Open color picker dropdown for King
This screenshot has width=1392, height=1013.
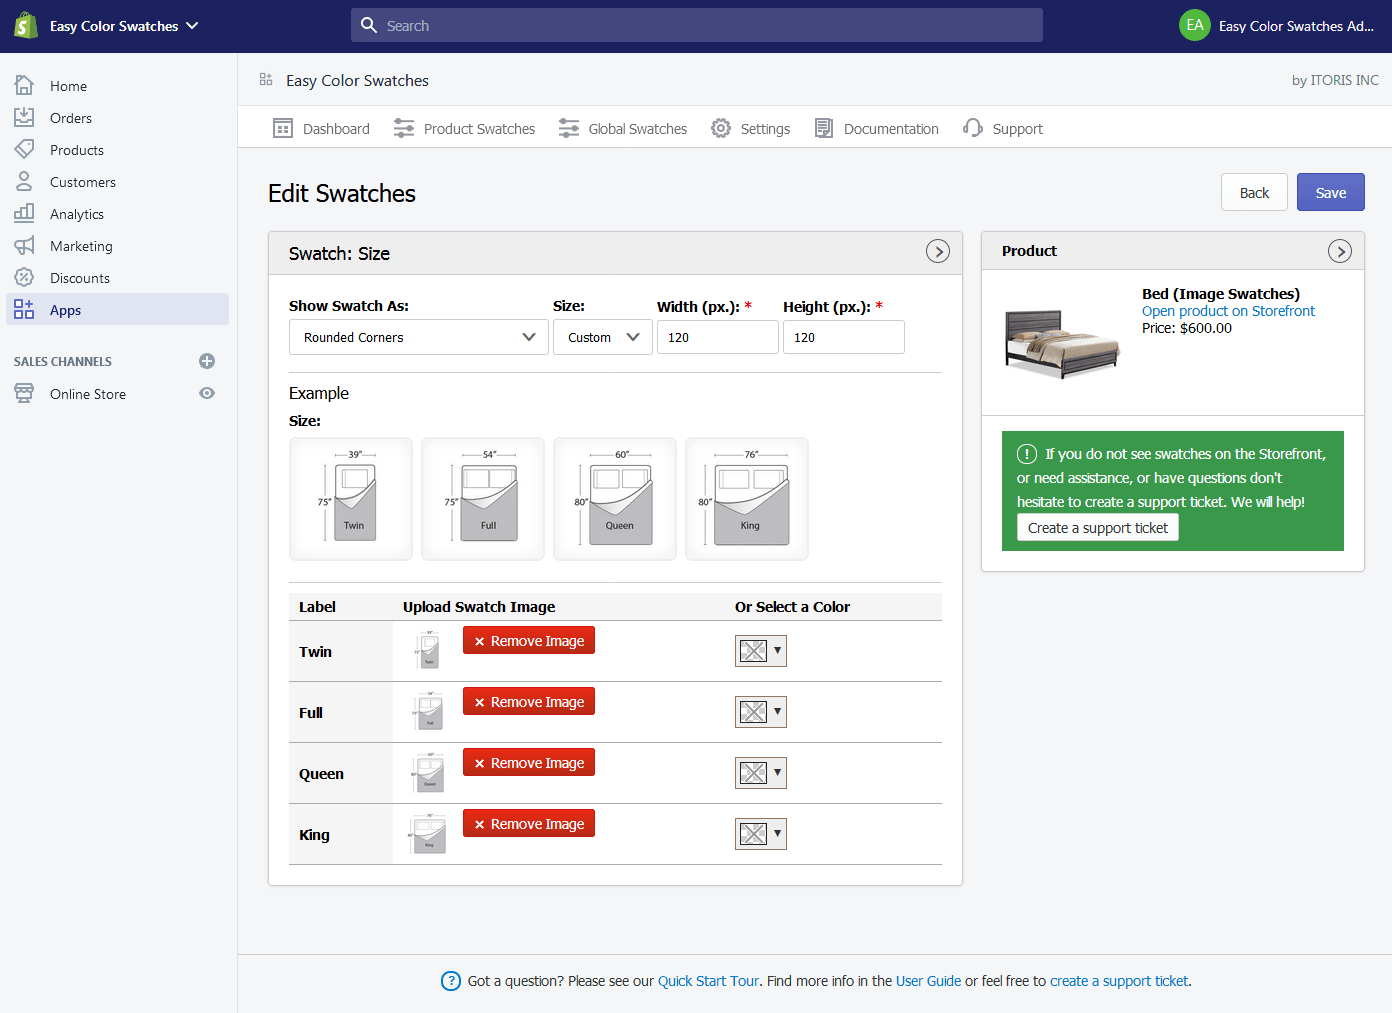coord(761,834)
